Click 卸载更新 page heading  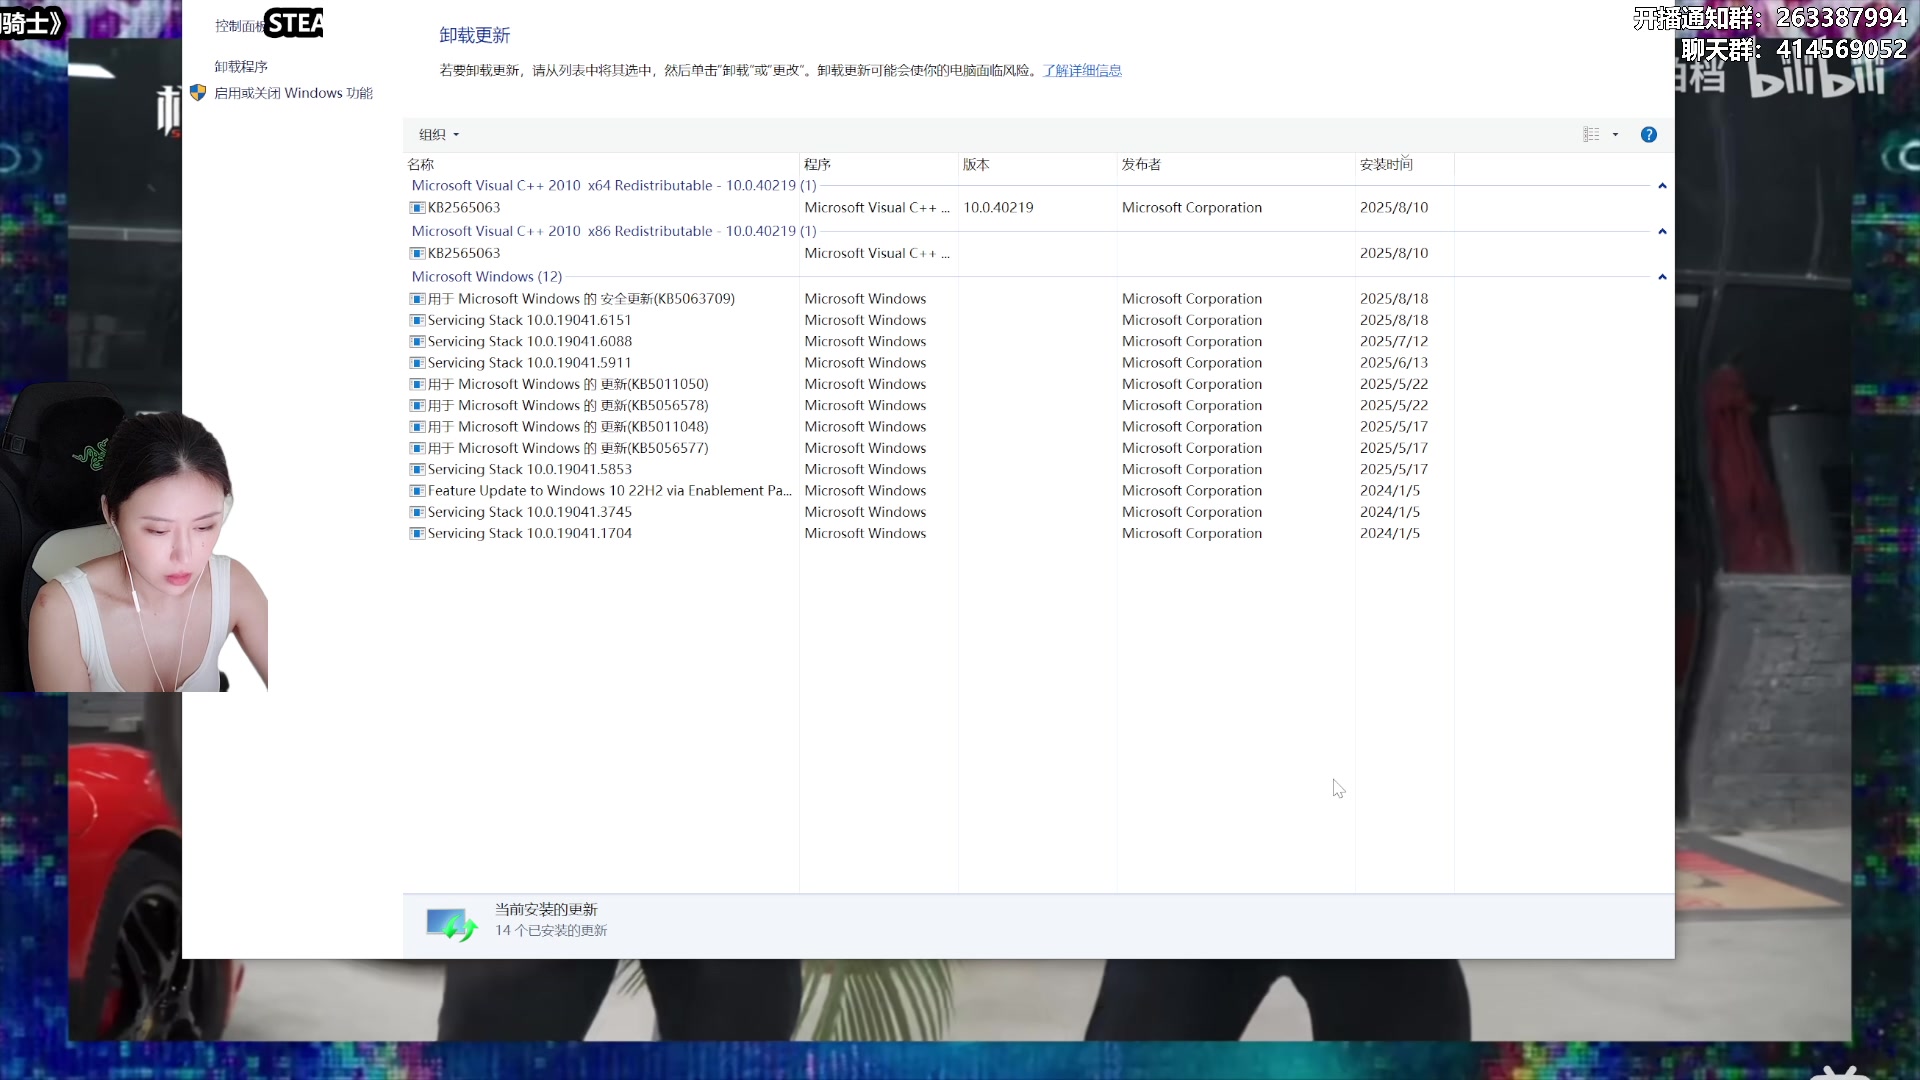pos(474,36)
